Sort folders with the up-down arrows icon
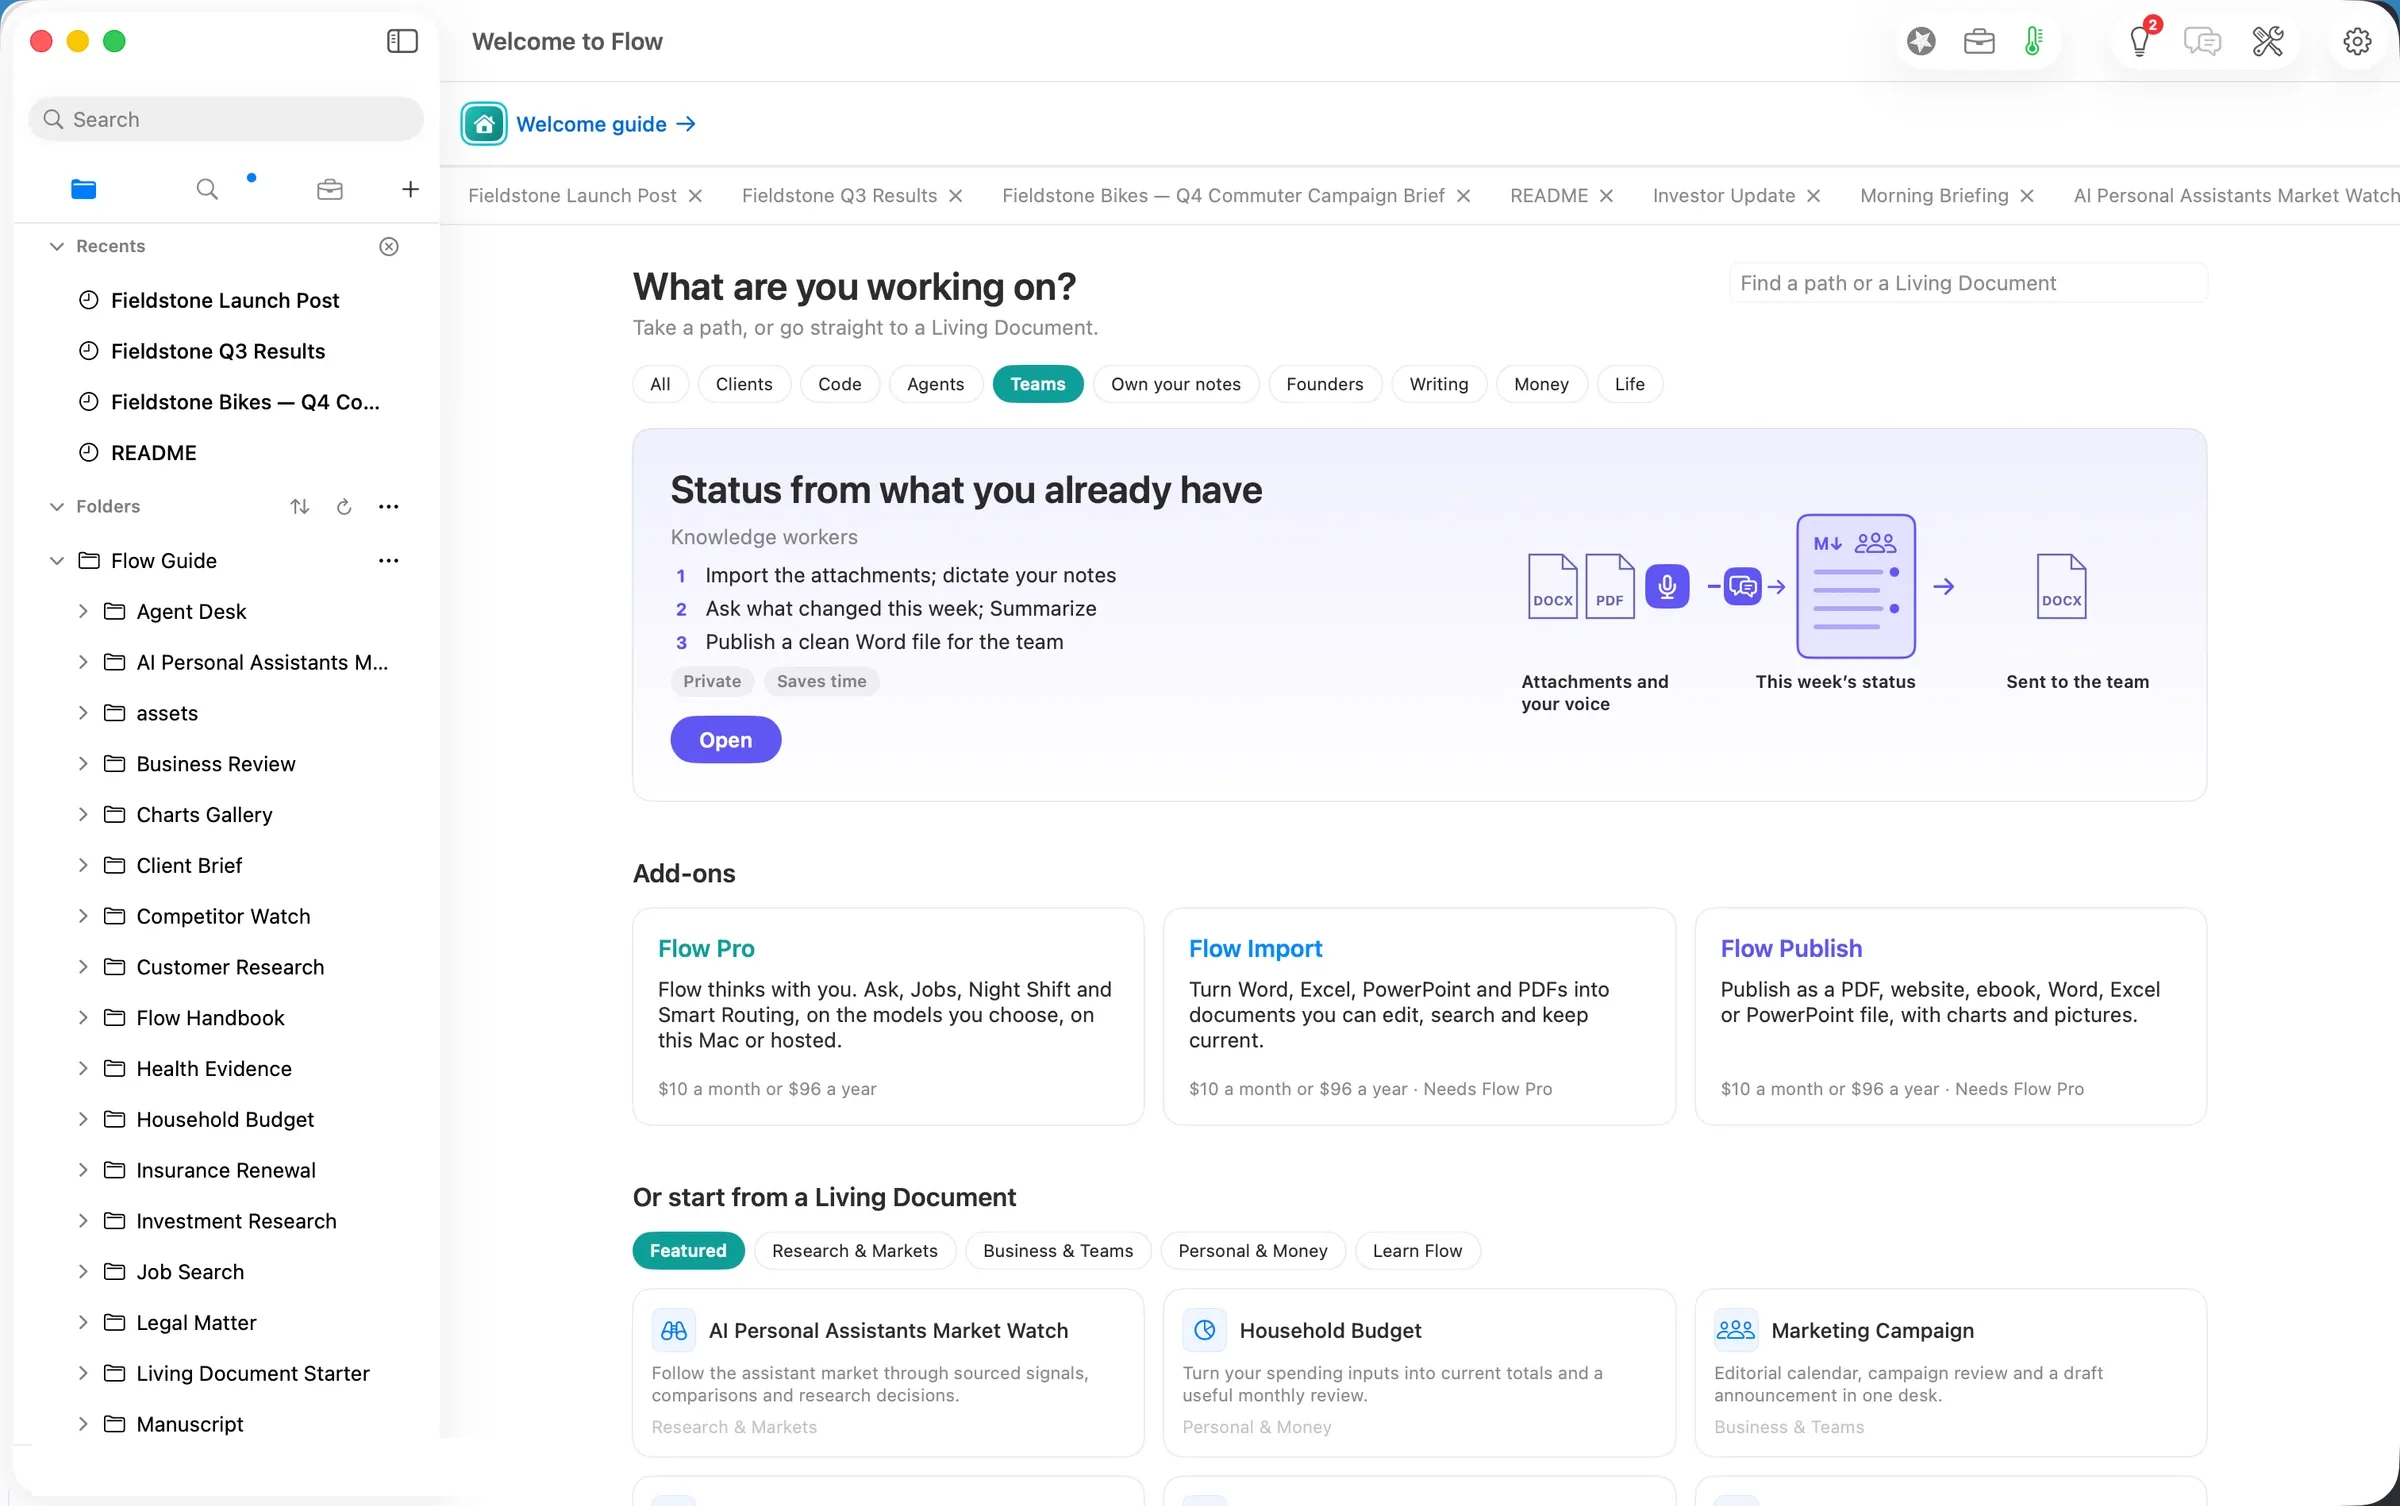The width and height of the screenshot is (2400, 1506). [299, 506]
